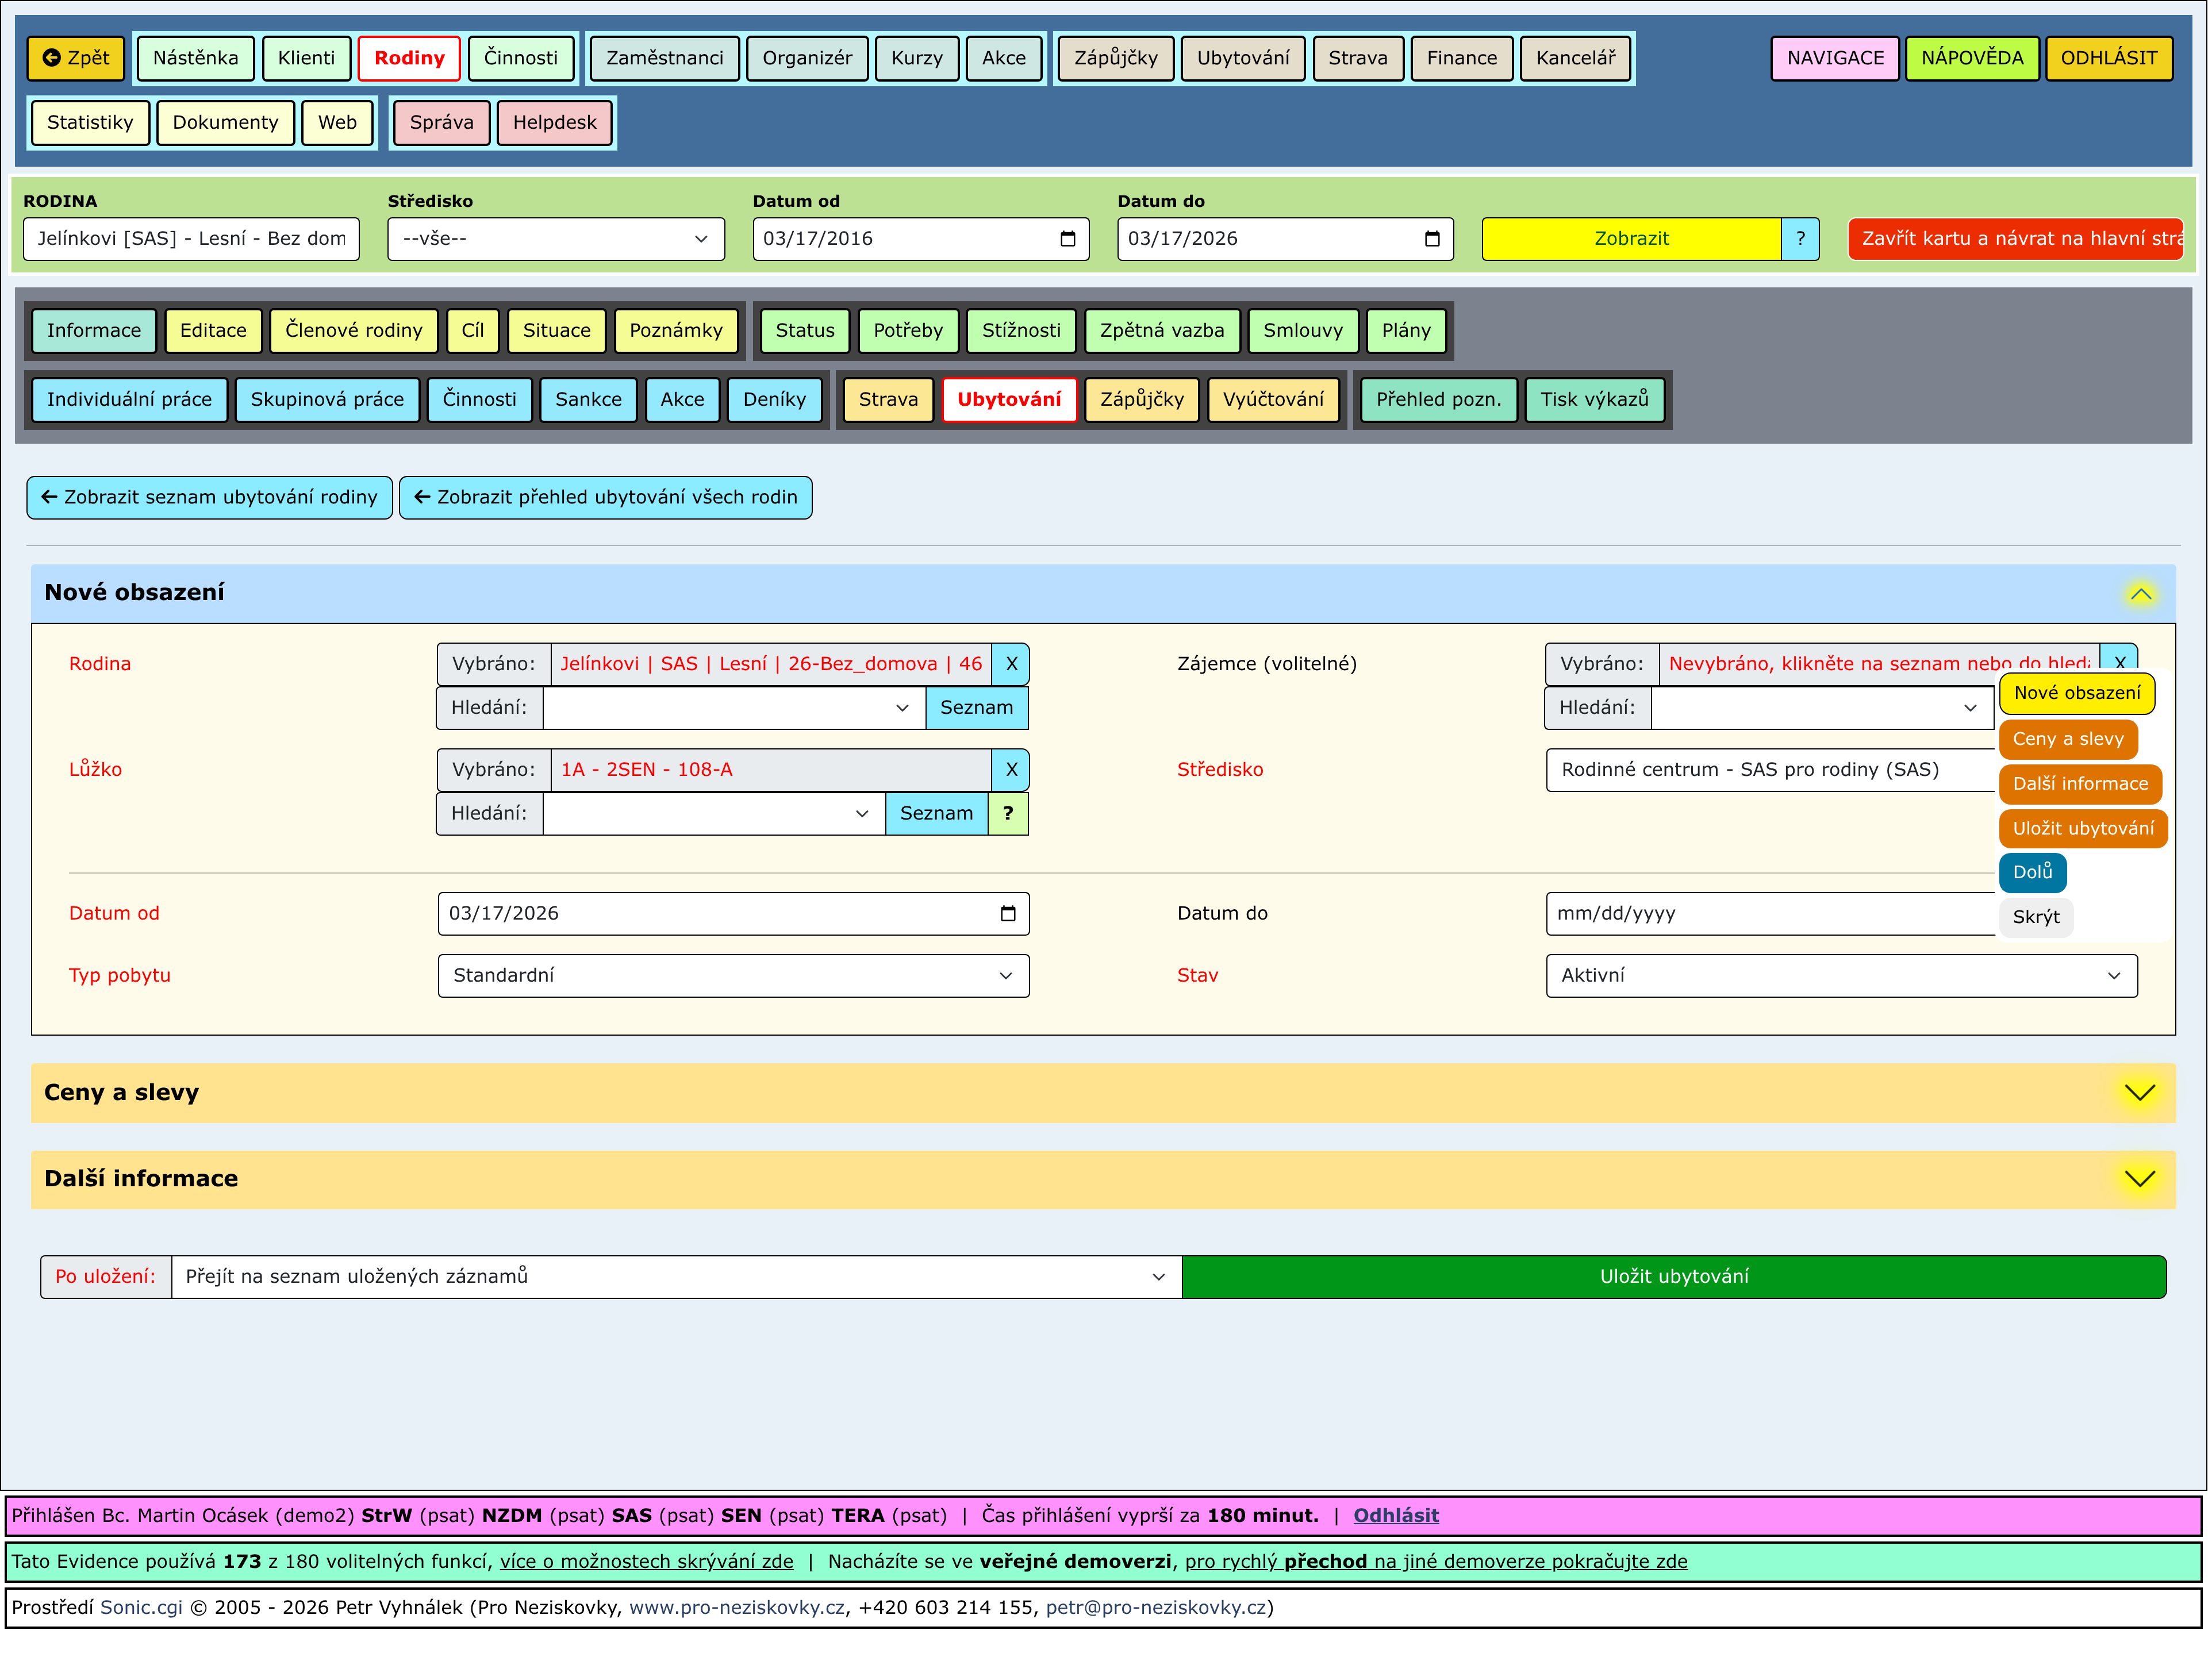
Task: Click the Odhlásit link in the pink status bar
Action: pos(1395,1516)
